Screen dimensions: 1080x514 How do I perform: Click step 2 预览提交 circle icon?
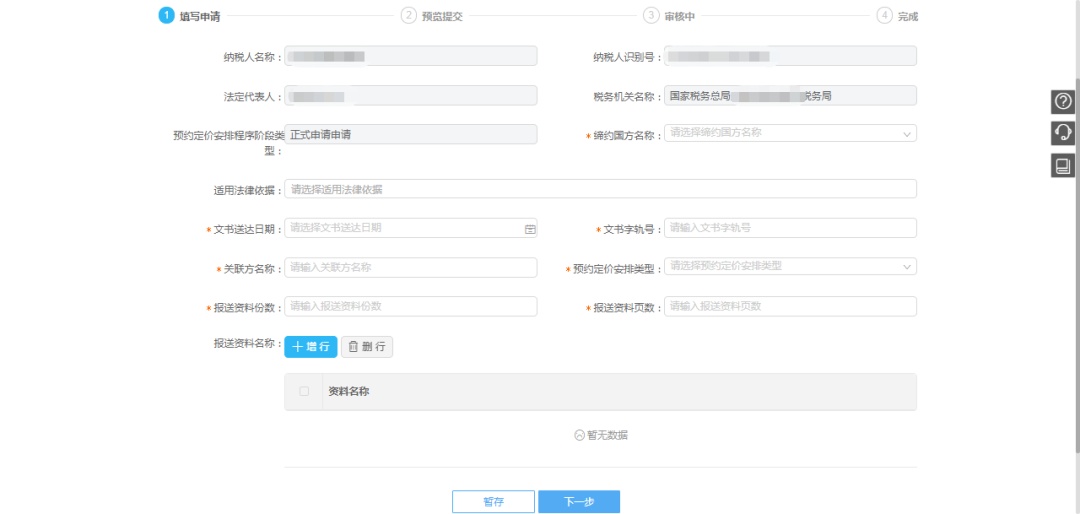click(x=408, y=15)
